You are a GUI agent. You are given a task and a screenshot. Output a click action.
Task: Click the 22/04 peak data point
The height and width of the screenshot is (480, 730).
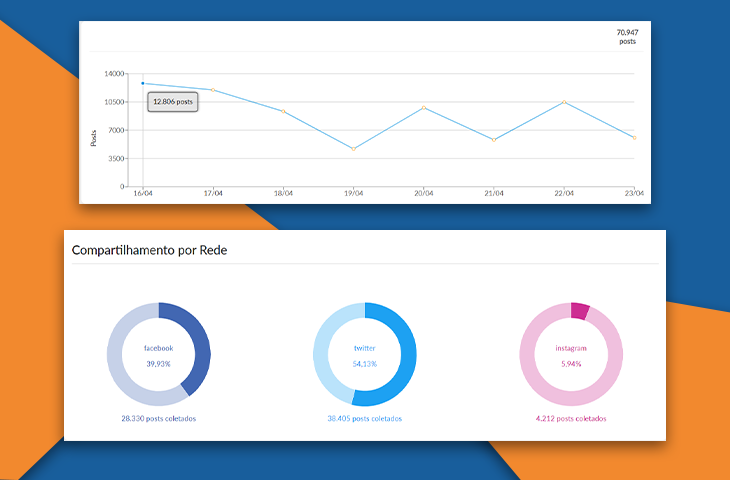click(564, 102)
